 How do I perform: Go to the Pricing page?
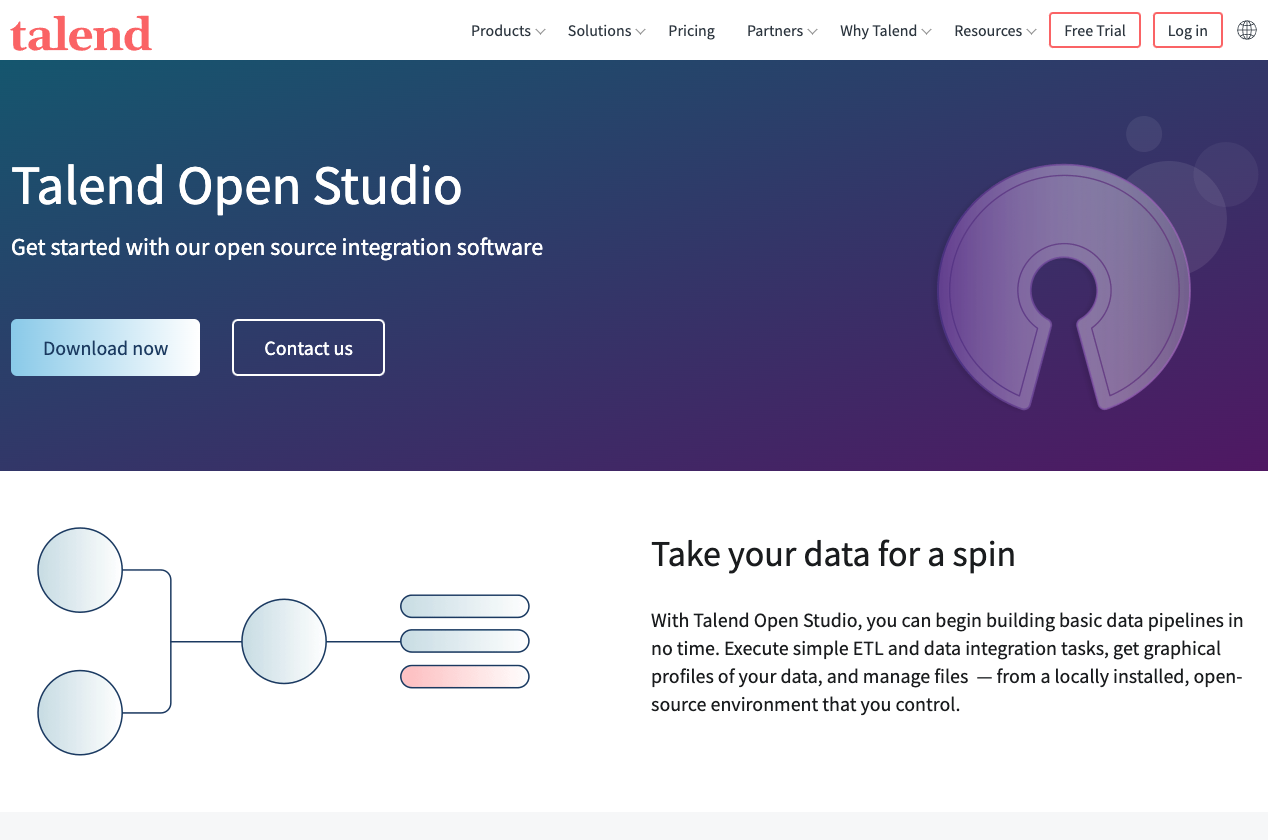pyautogui.click(x=692, y=31)
